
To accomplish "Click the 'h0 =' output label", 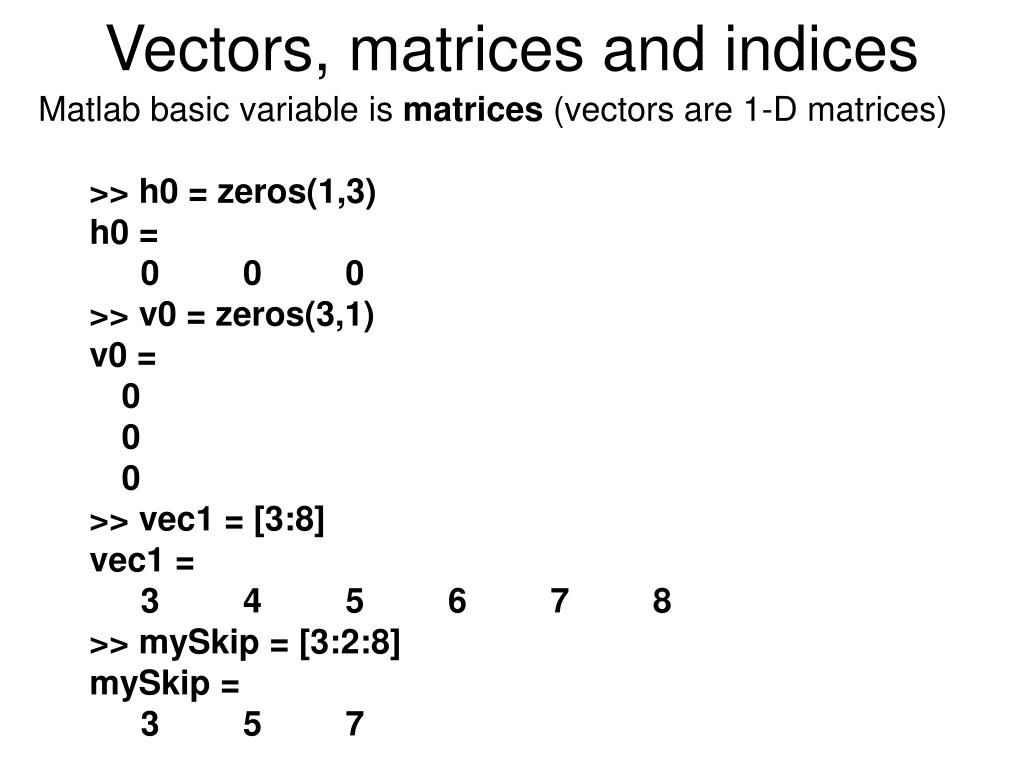I will pyautogui.click(x=124, y=232).
